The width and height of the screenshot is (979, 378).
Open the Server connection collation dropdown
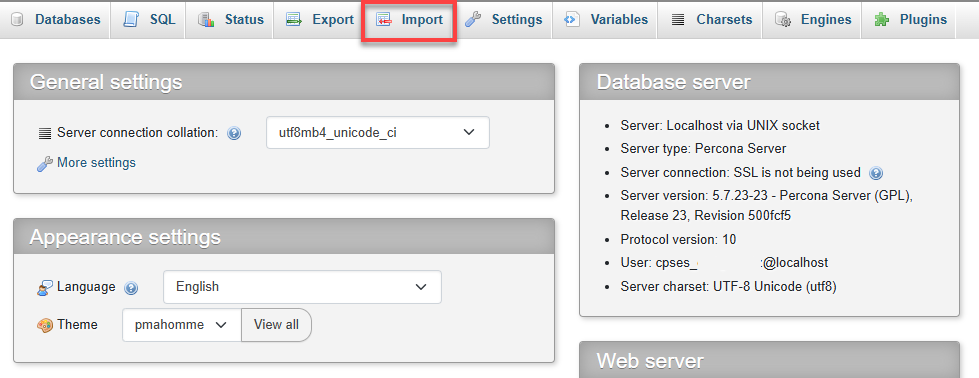tap(378, 132)
